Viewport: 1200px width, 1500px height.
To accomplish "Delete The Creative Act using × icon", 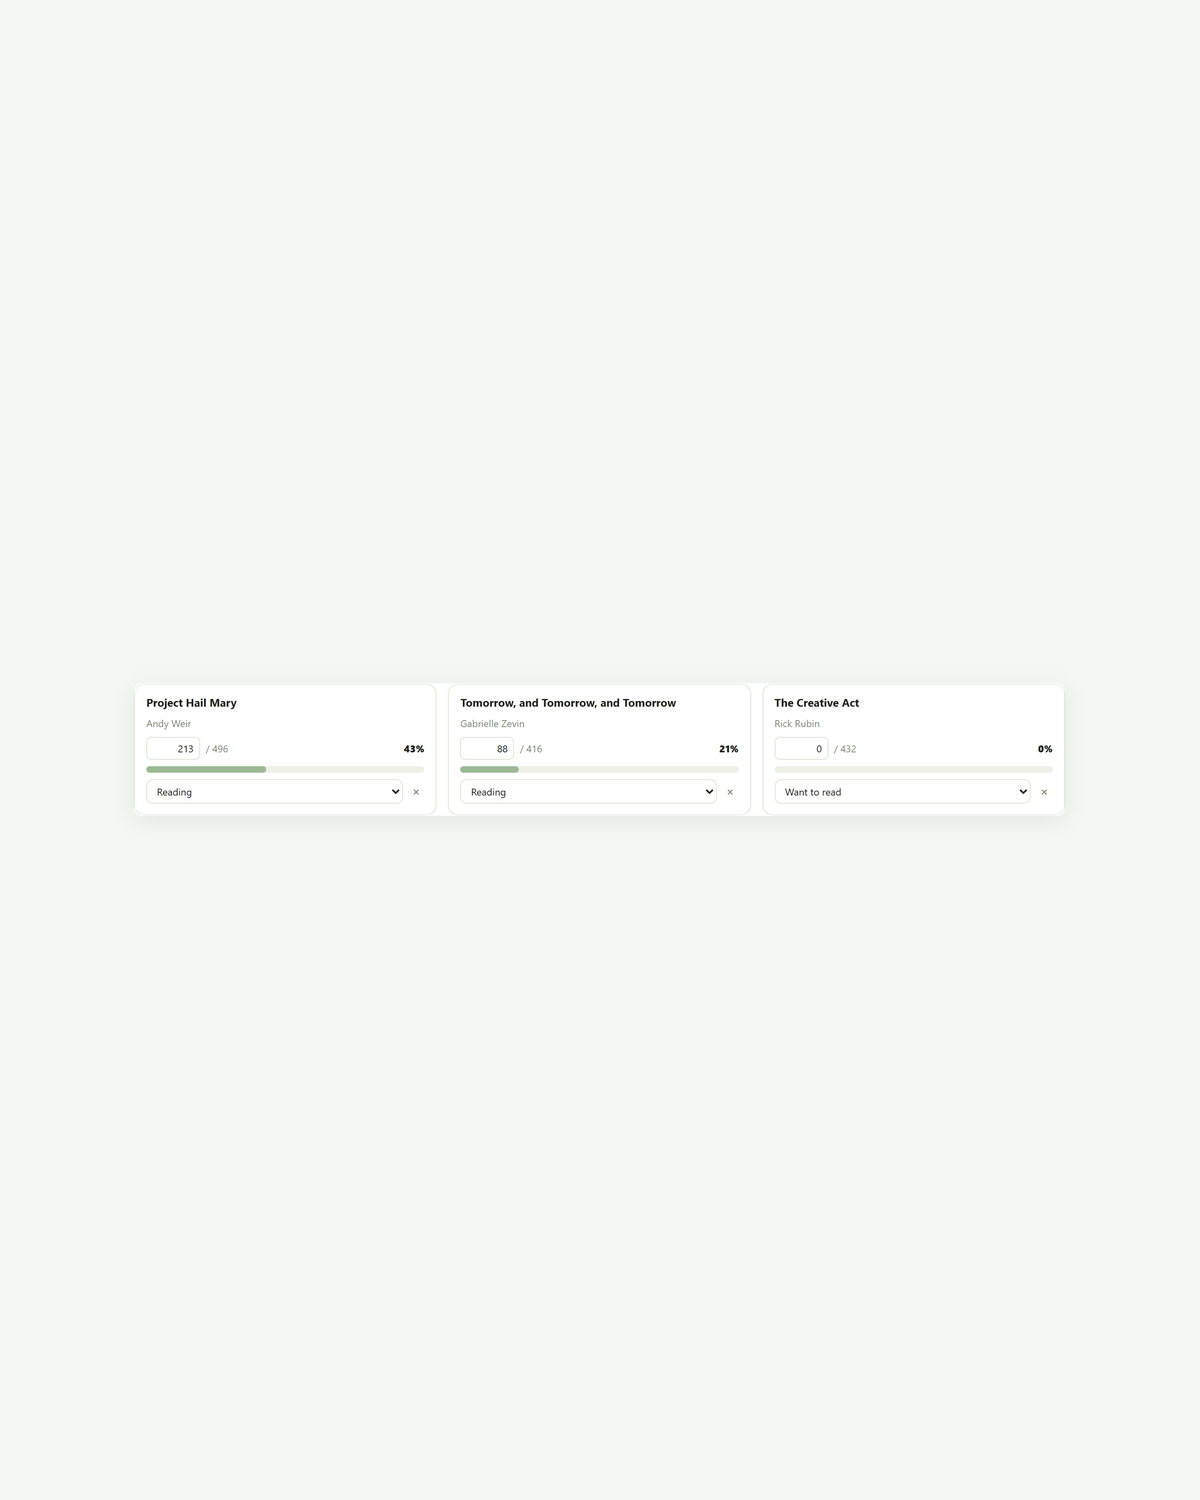I will click(x=1044, y=792).
